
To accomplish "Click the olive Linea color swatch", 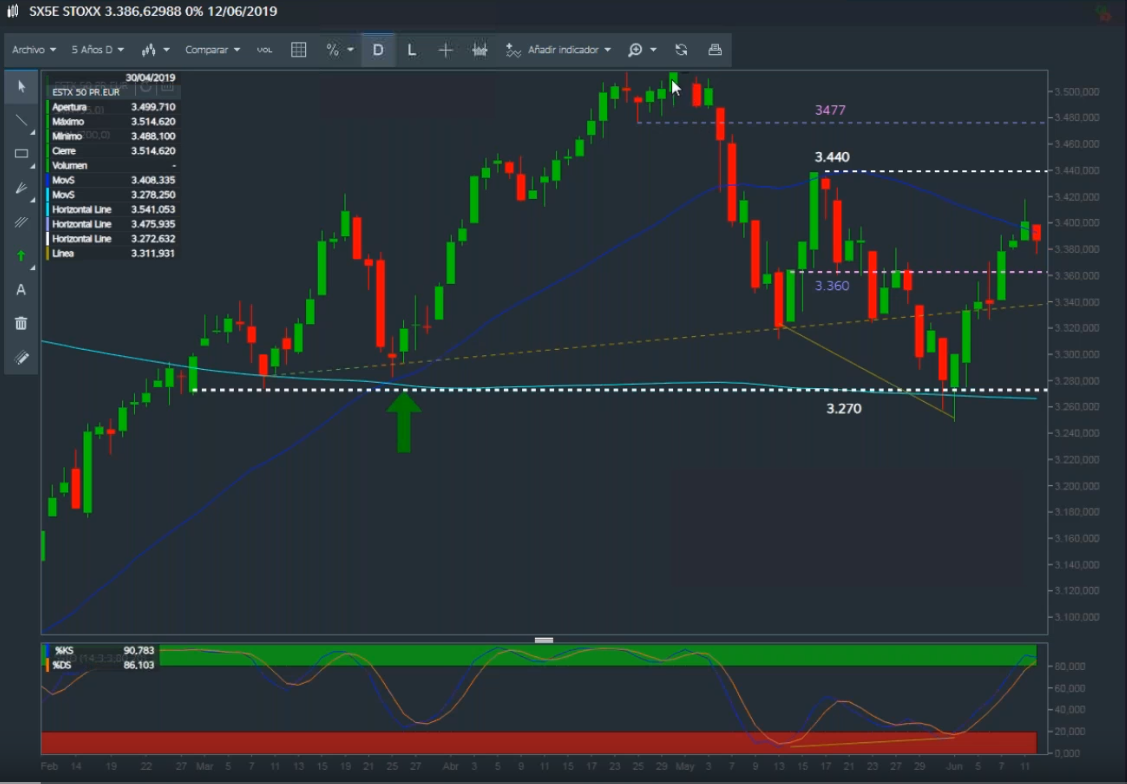I will click(48, 253).
